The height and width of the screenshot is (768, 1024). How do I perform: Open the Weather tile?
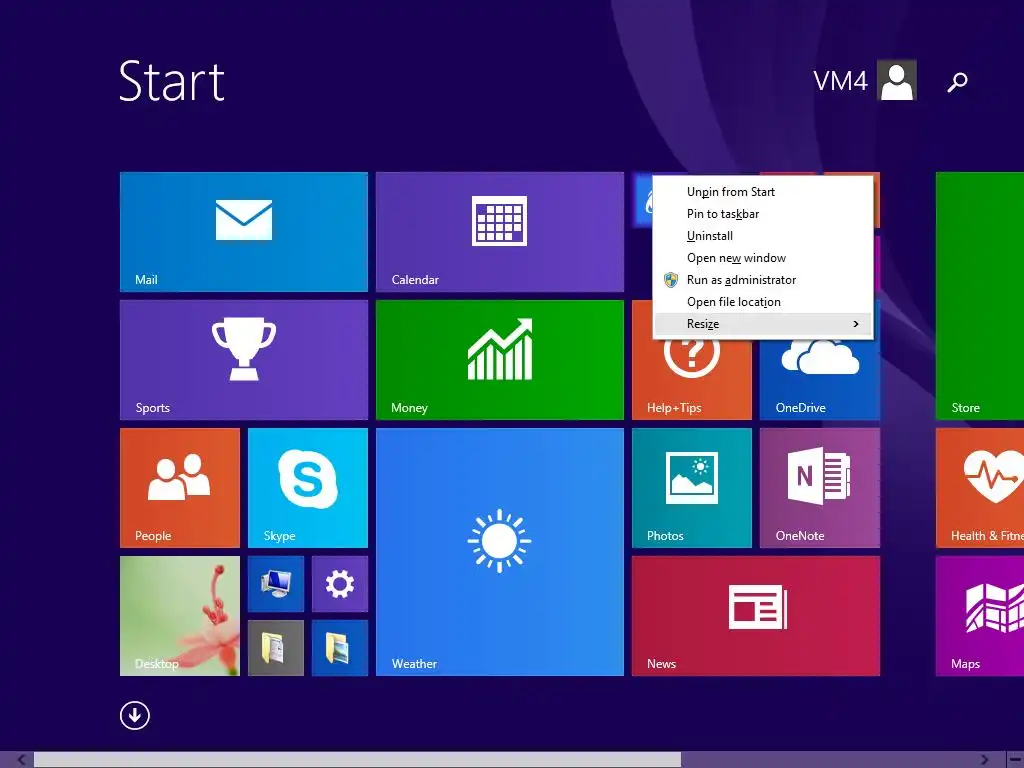pos(500,552)
